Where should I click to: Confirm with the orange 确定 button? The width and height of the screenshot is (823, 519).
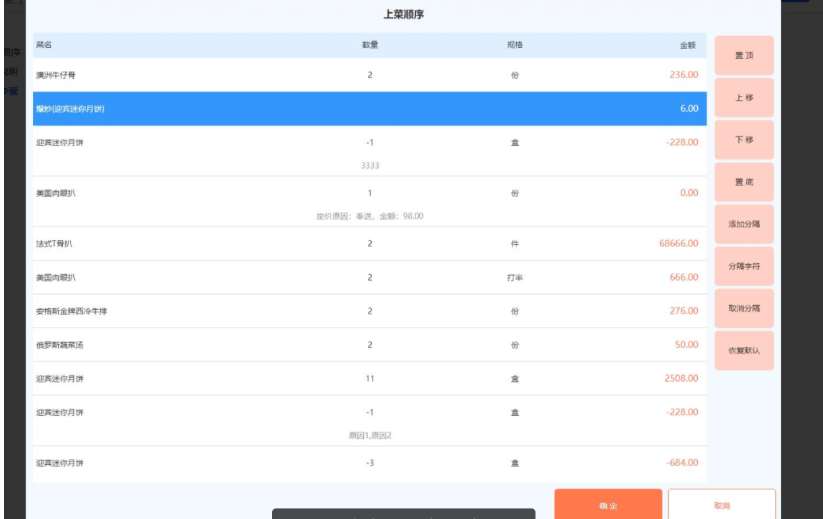click(608, 505)
